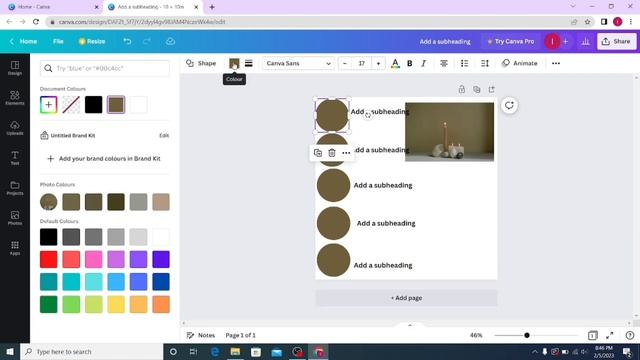640x360 pixels.
Task: Open the grid view page icon
Action: [x=593, y=335]
